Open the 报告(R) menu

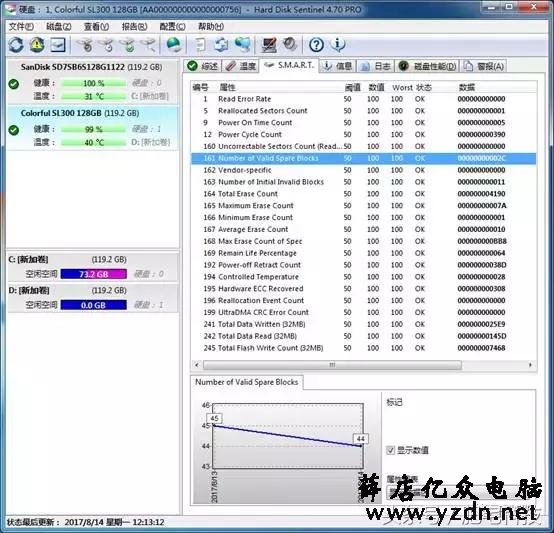tap(134, 26)
